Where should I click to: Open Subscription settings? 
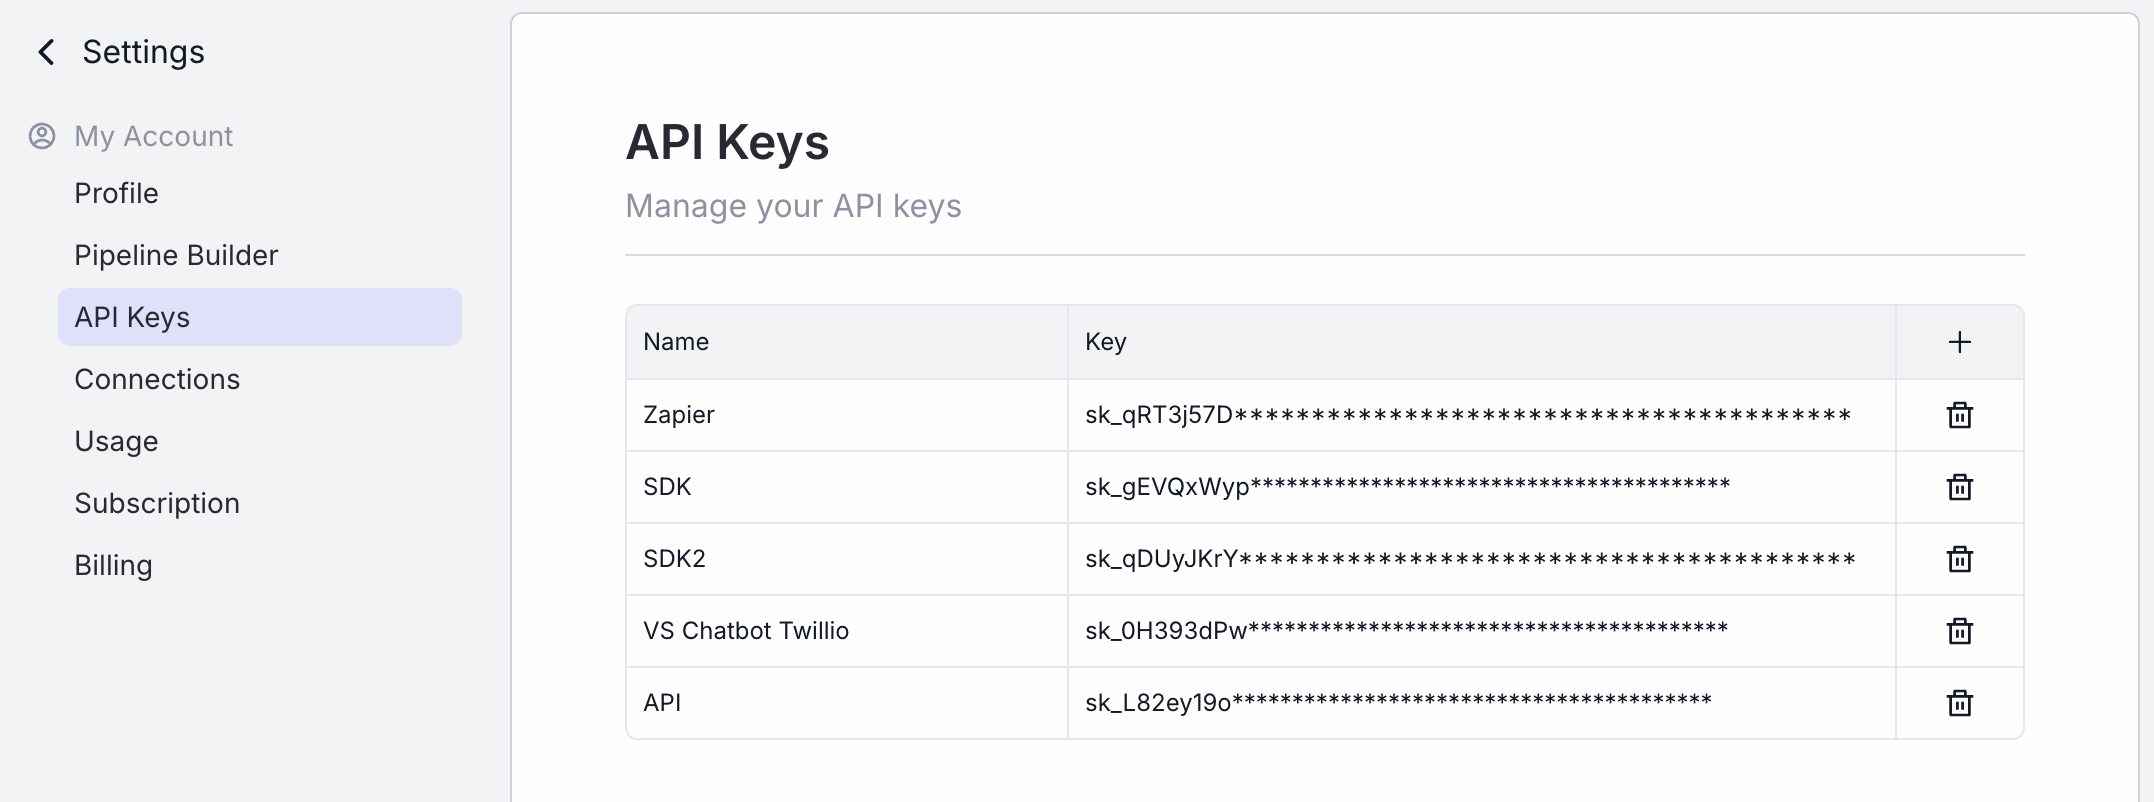point(260,503)
